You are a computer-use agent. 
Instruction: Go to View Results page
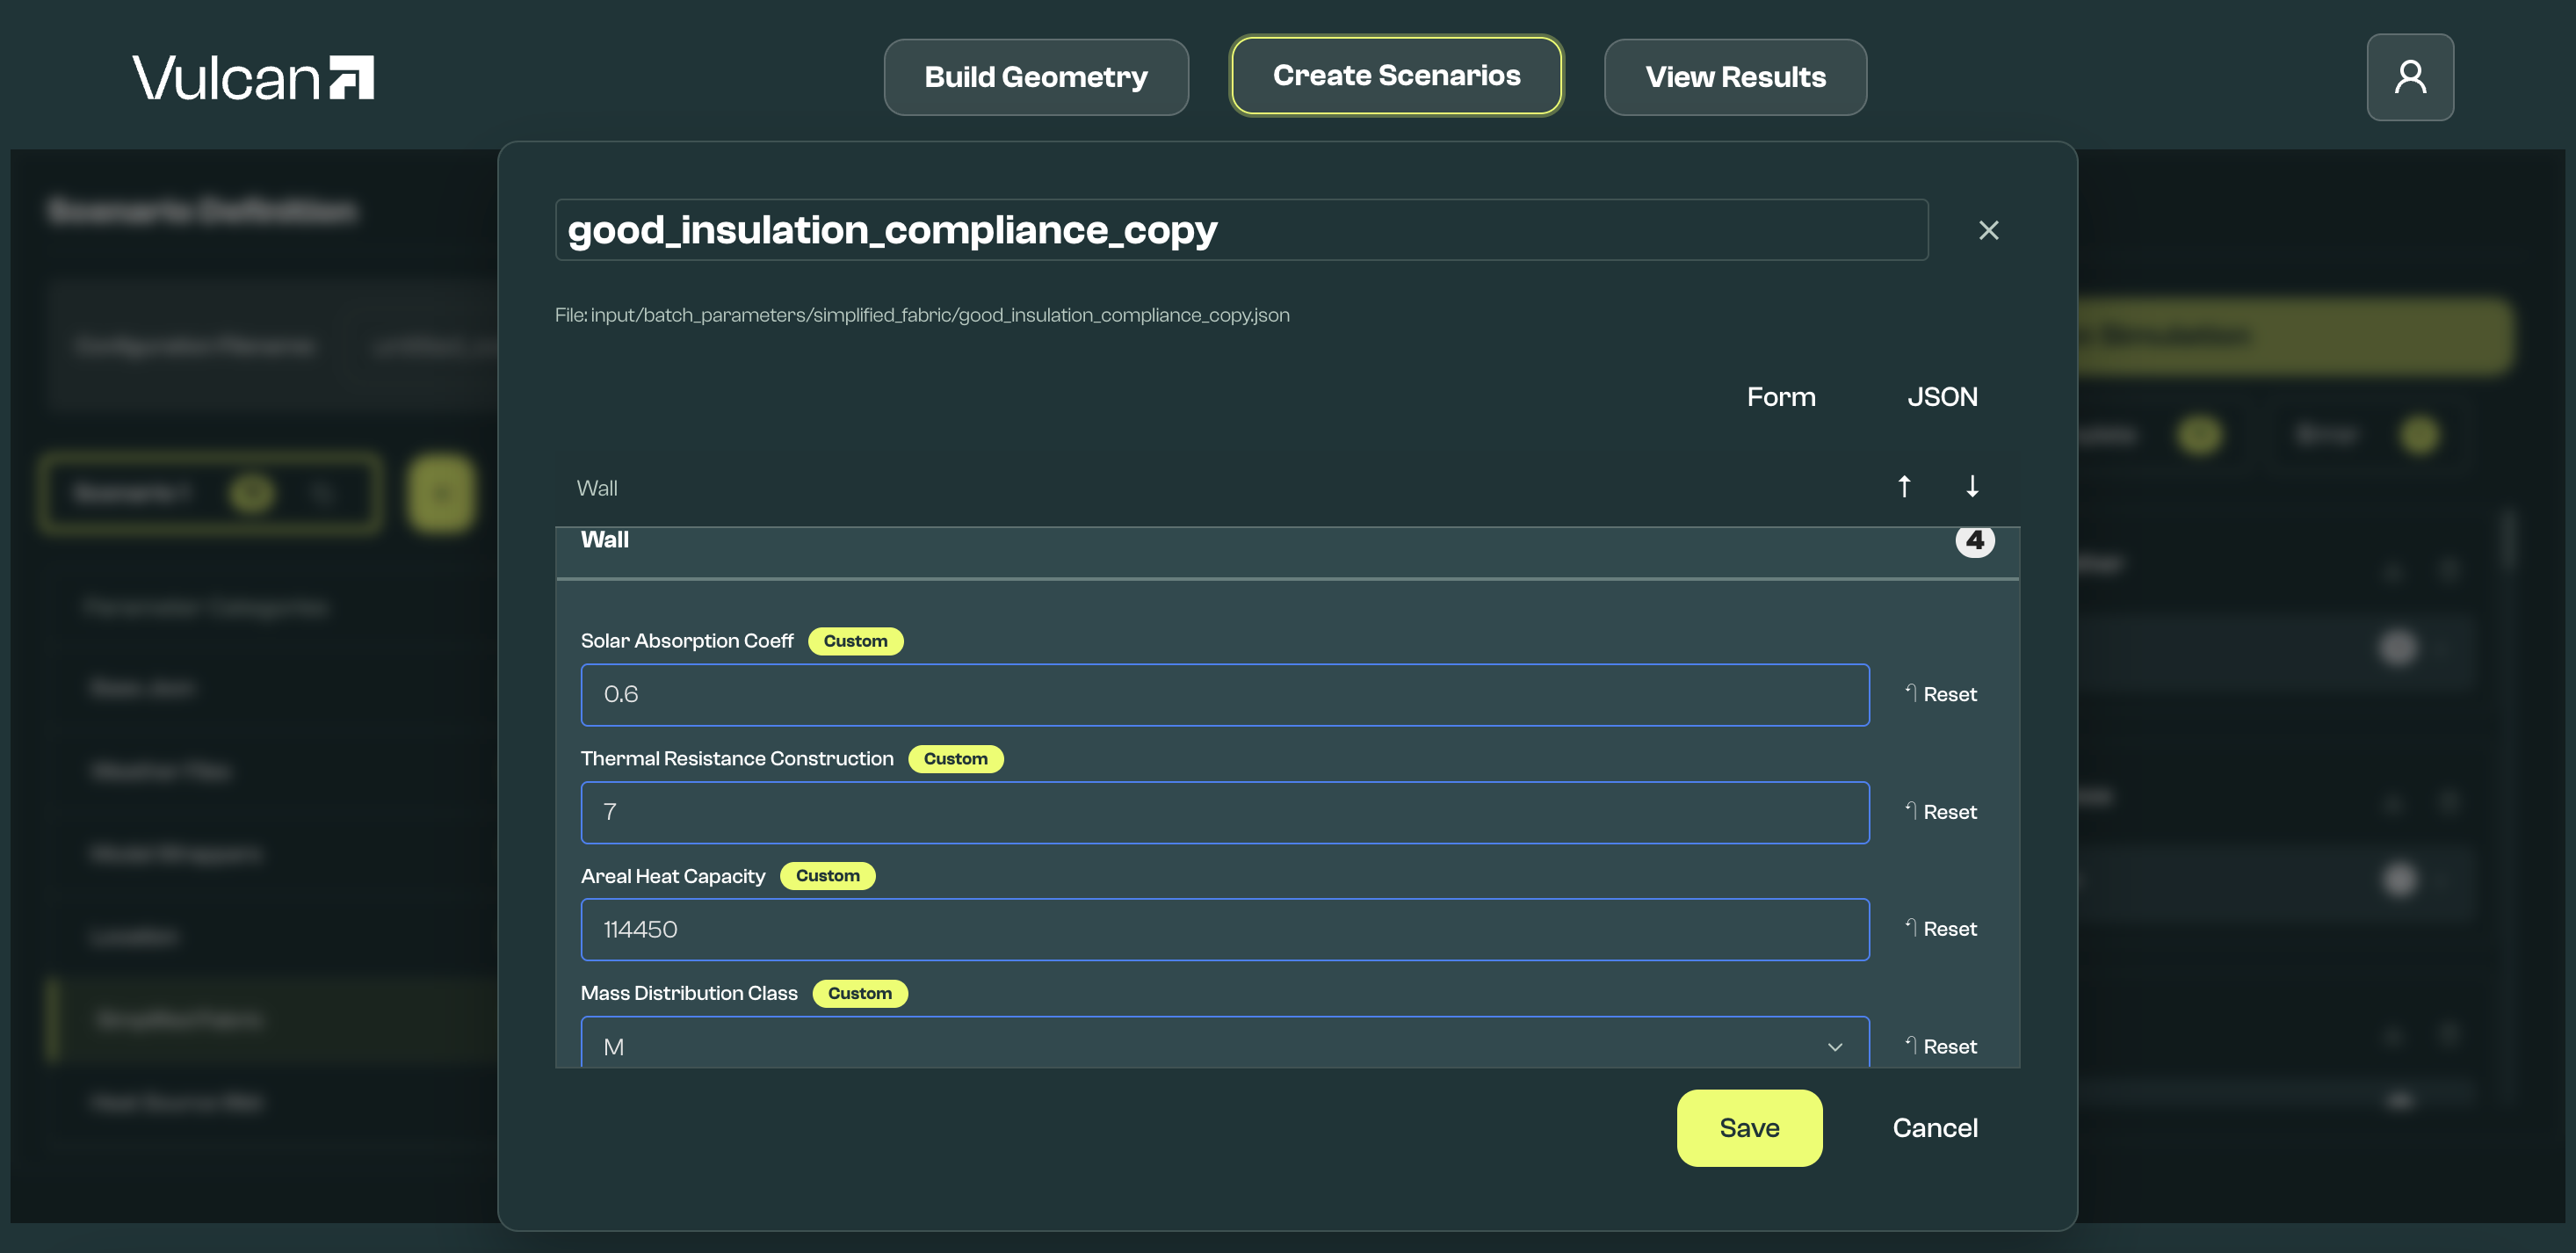(x=1734, y=77)
